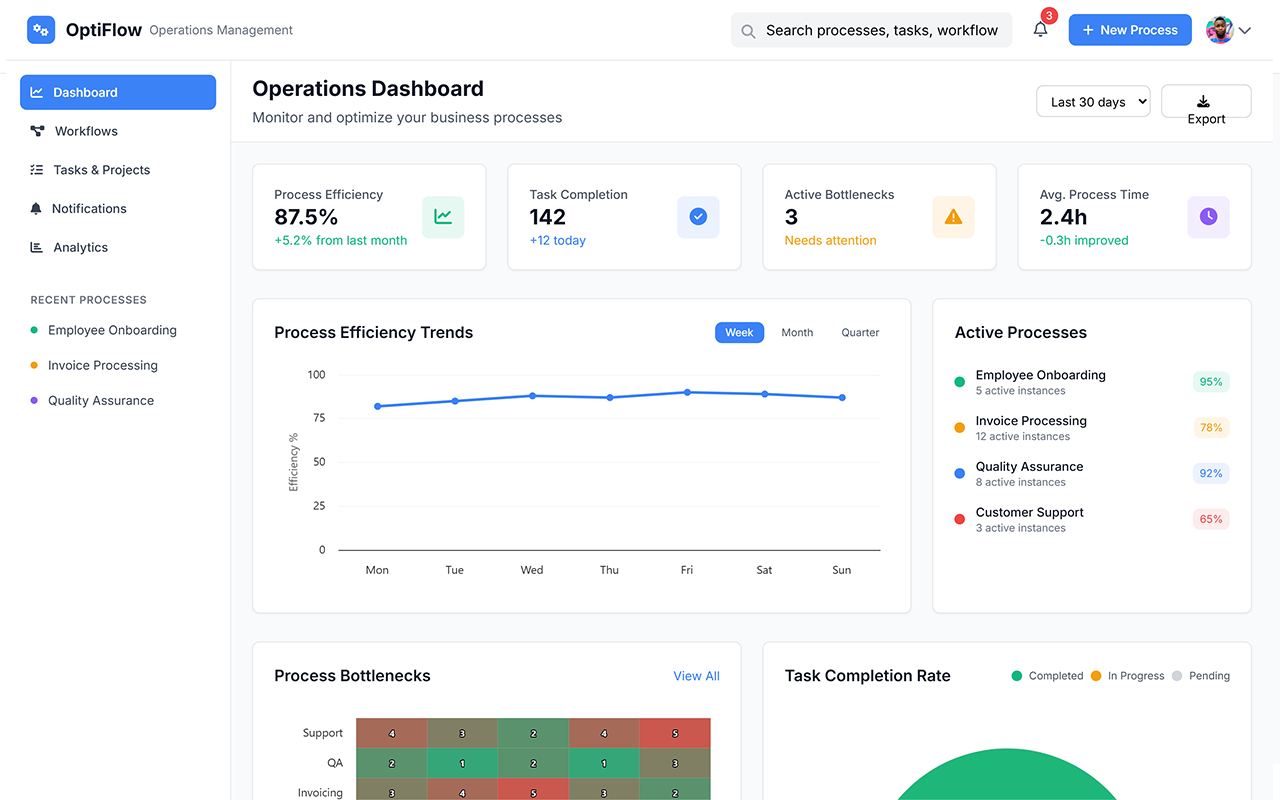Click the Fri data point on chart
The image size is (1280, 800).
pos(687,392)
